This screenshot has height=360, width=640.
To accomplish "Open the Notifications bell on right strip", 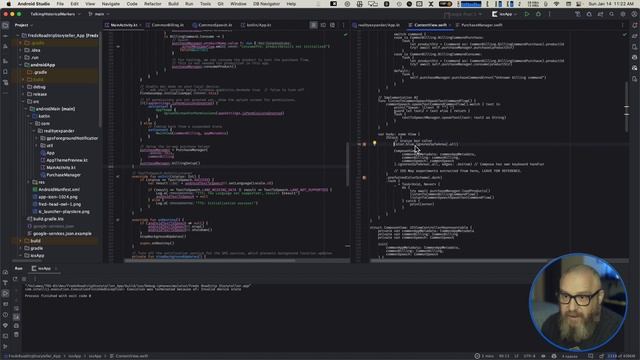I will coord(635,25).
